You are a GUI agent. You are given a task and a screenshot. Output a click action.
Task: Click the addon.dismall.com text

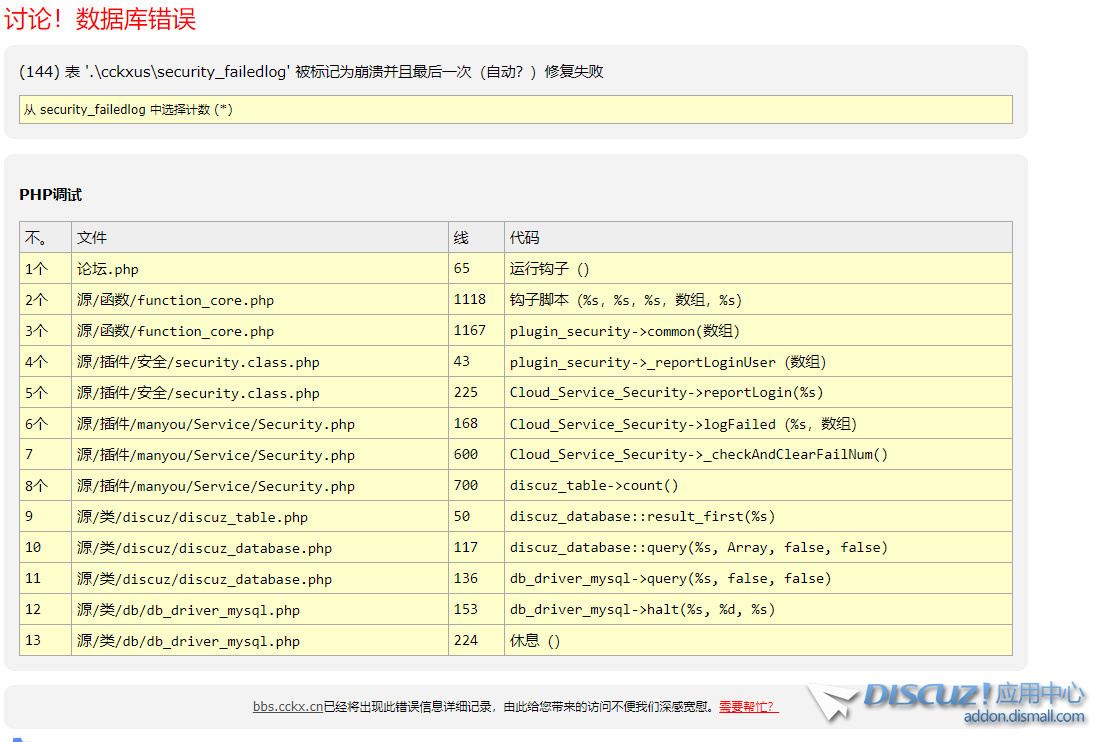pyautogui.click(x=1023, y=716)
